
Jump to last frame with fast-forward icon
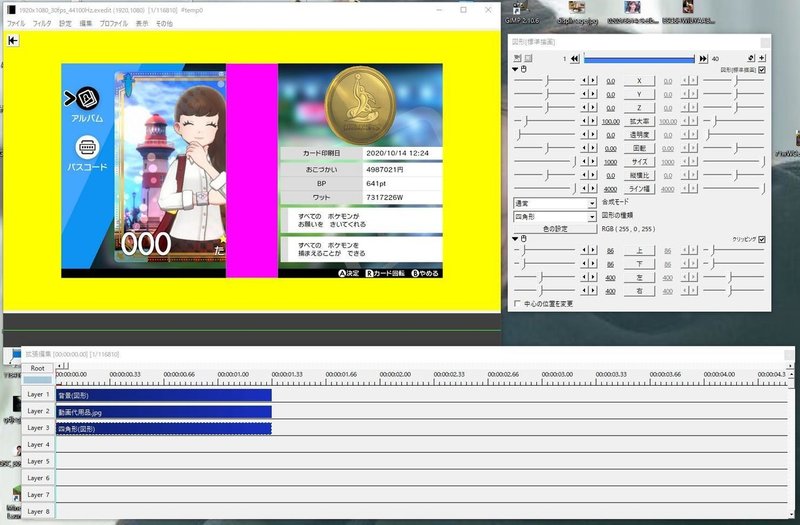703,59
